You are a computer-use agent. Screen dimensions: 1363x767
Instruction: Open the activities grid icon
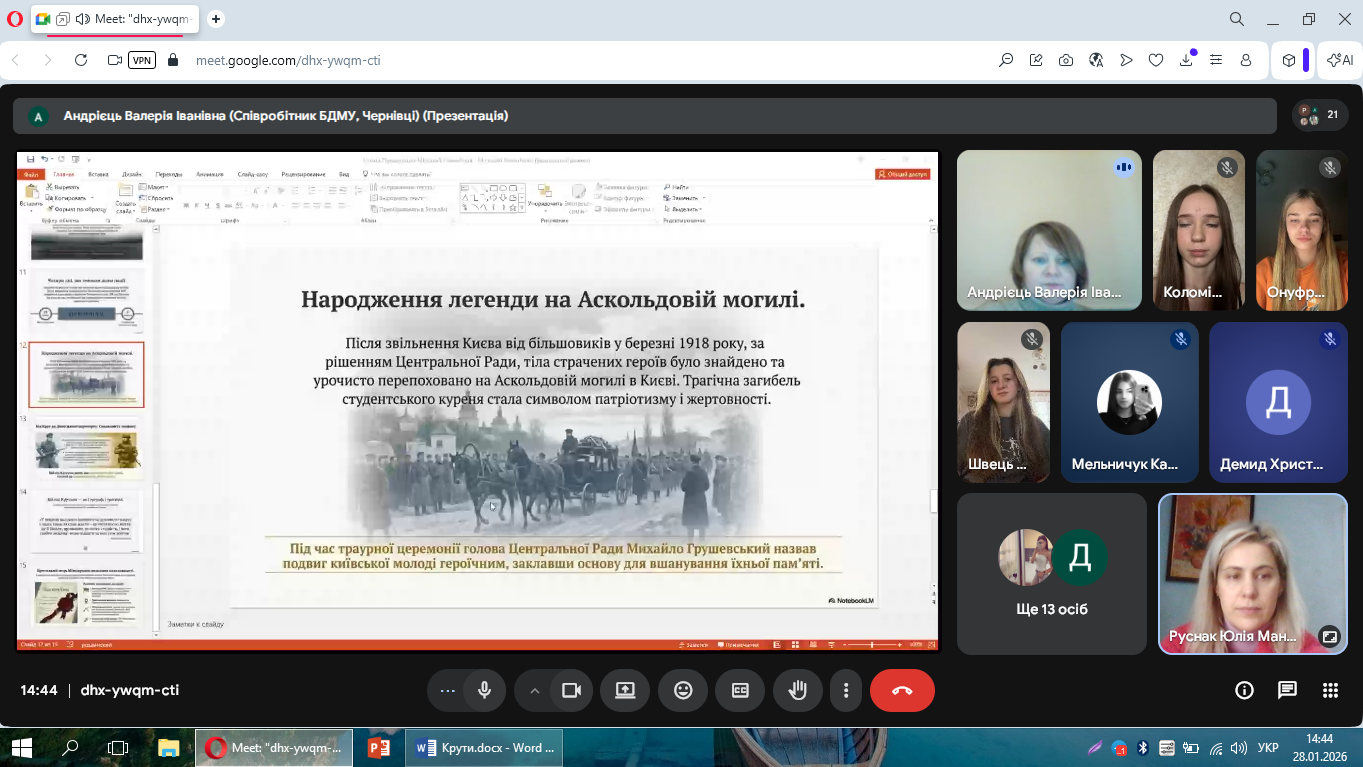(1330, 690)
